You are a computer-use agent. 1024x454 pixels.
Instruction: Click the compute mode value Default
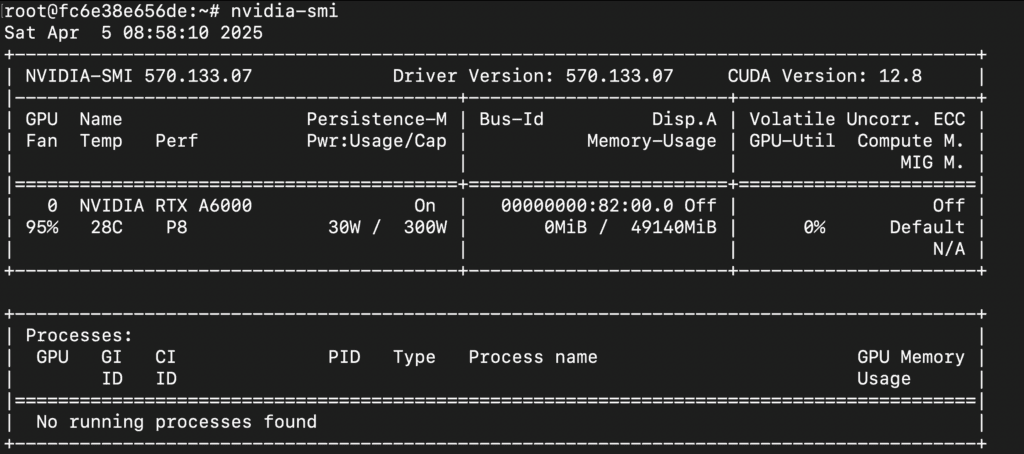coord(927,227)
